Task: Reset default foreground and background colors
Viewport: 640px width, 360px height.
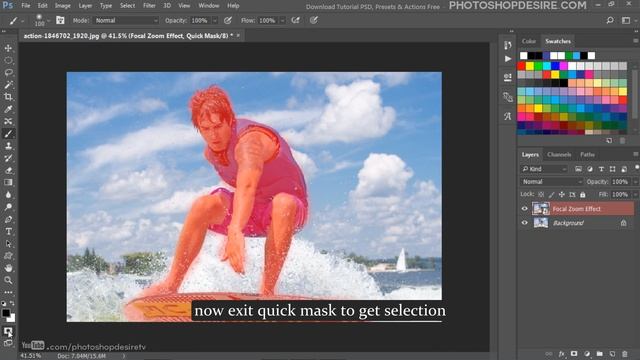Action: (4, 303)
